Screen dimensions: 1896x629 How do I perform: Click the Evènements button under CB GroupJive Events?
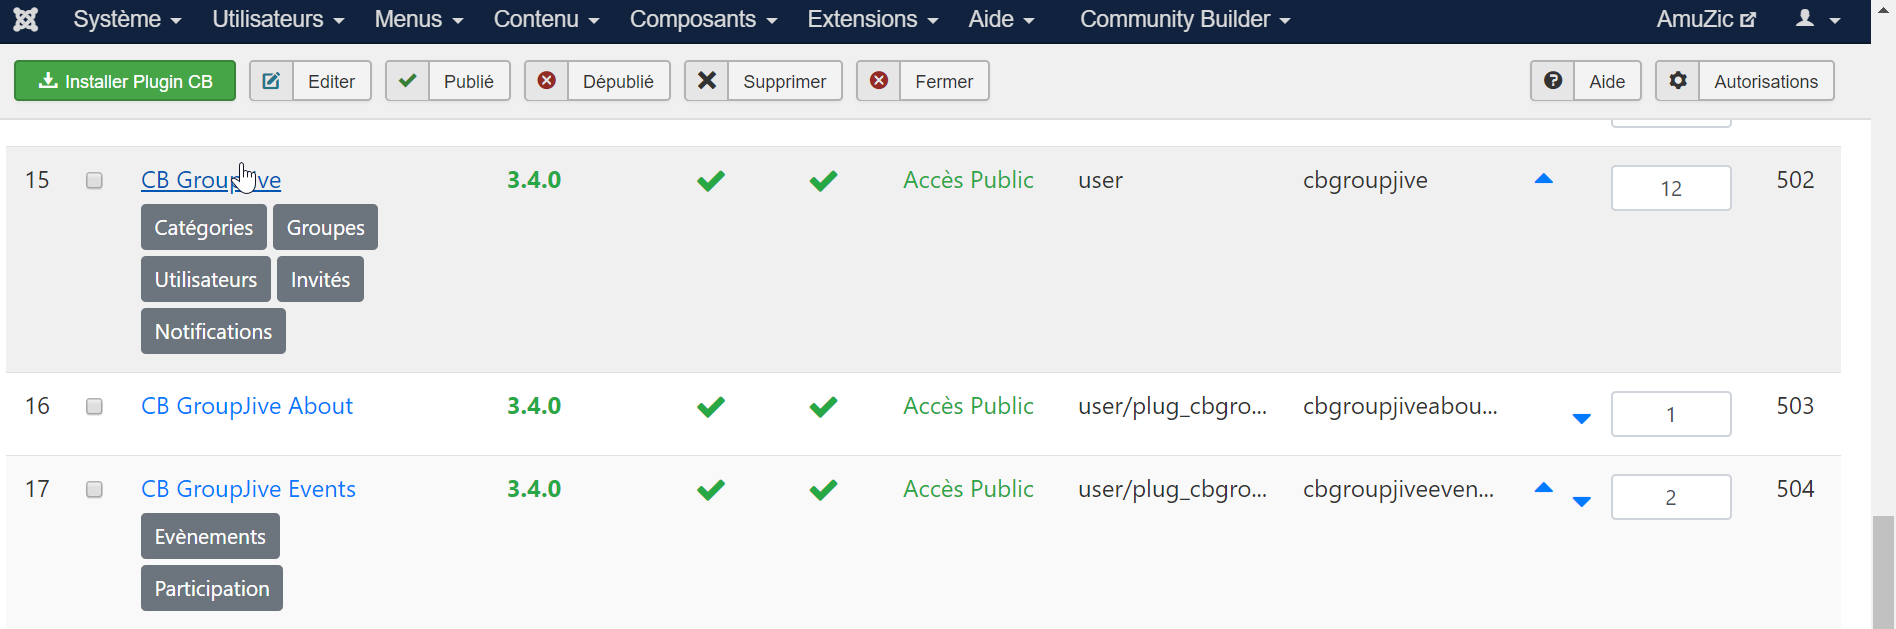pyautogui.click(x=210, y=536)
